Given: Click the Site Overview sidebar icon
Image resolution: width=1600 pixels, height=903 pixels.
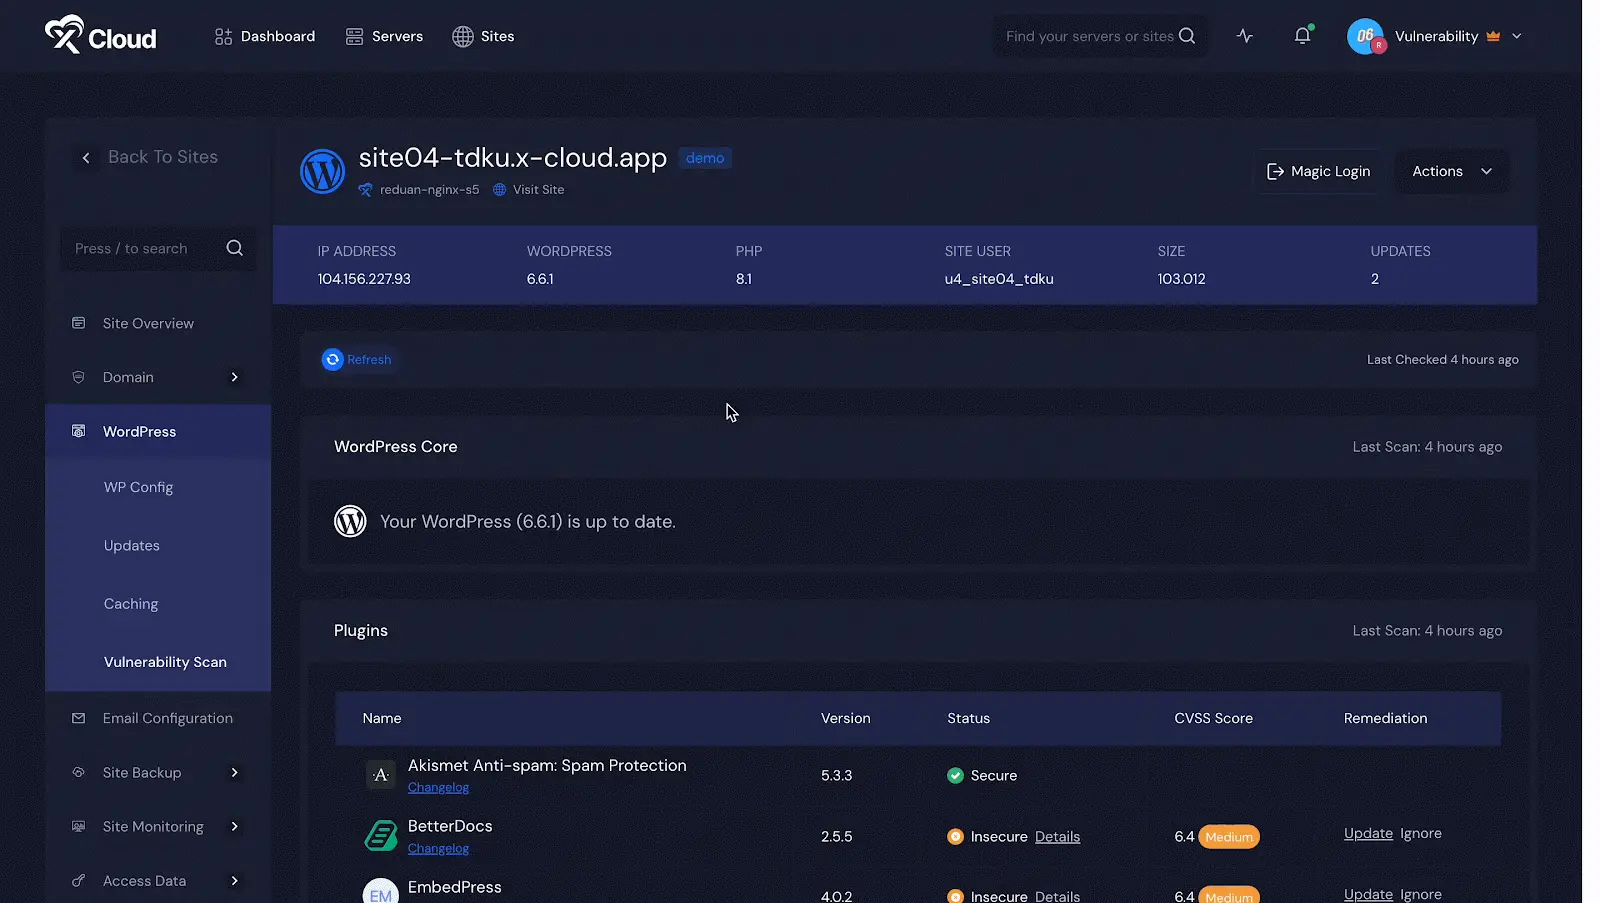Looking at the screenshot, I should [79, 323].
